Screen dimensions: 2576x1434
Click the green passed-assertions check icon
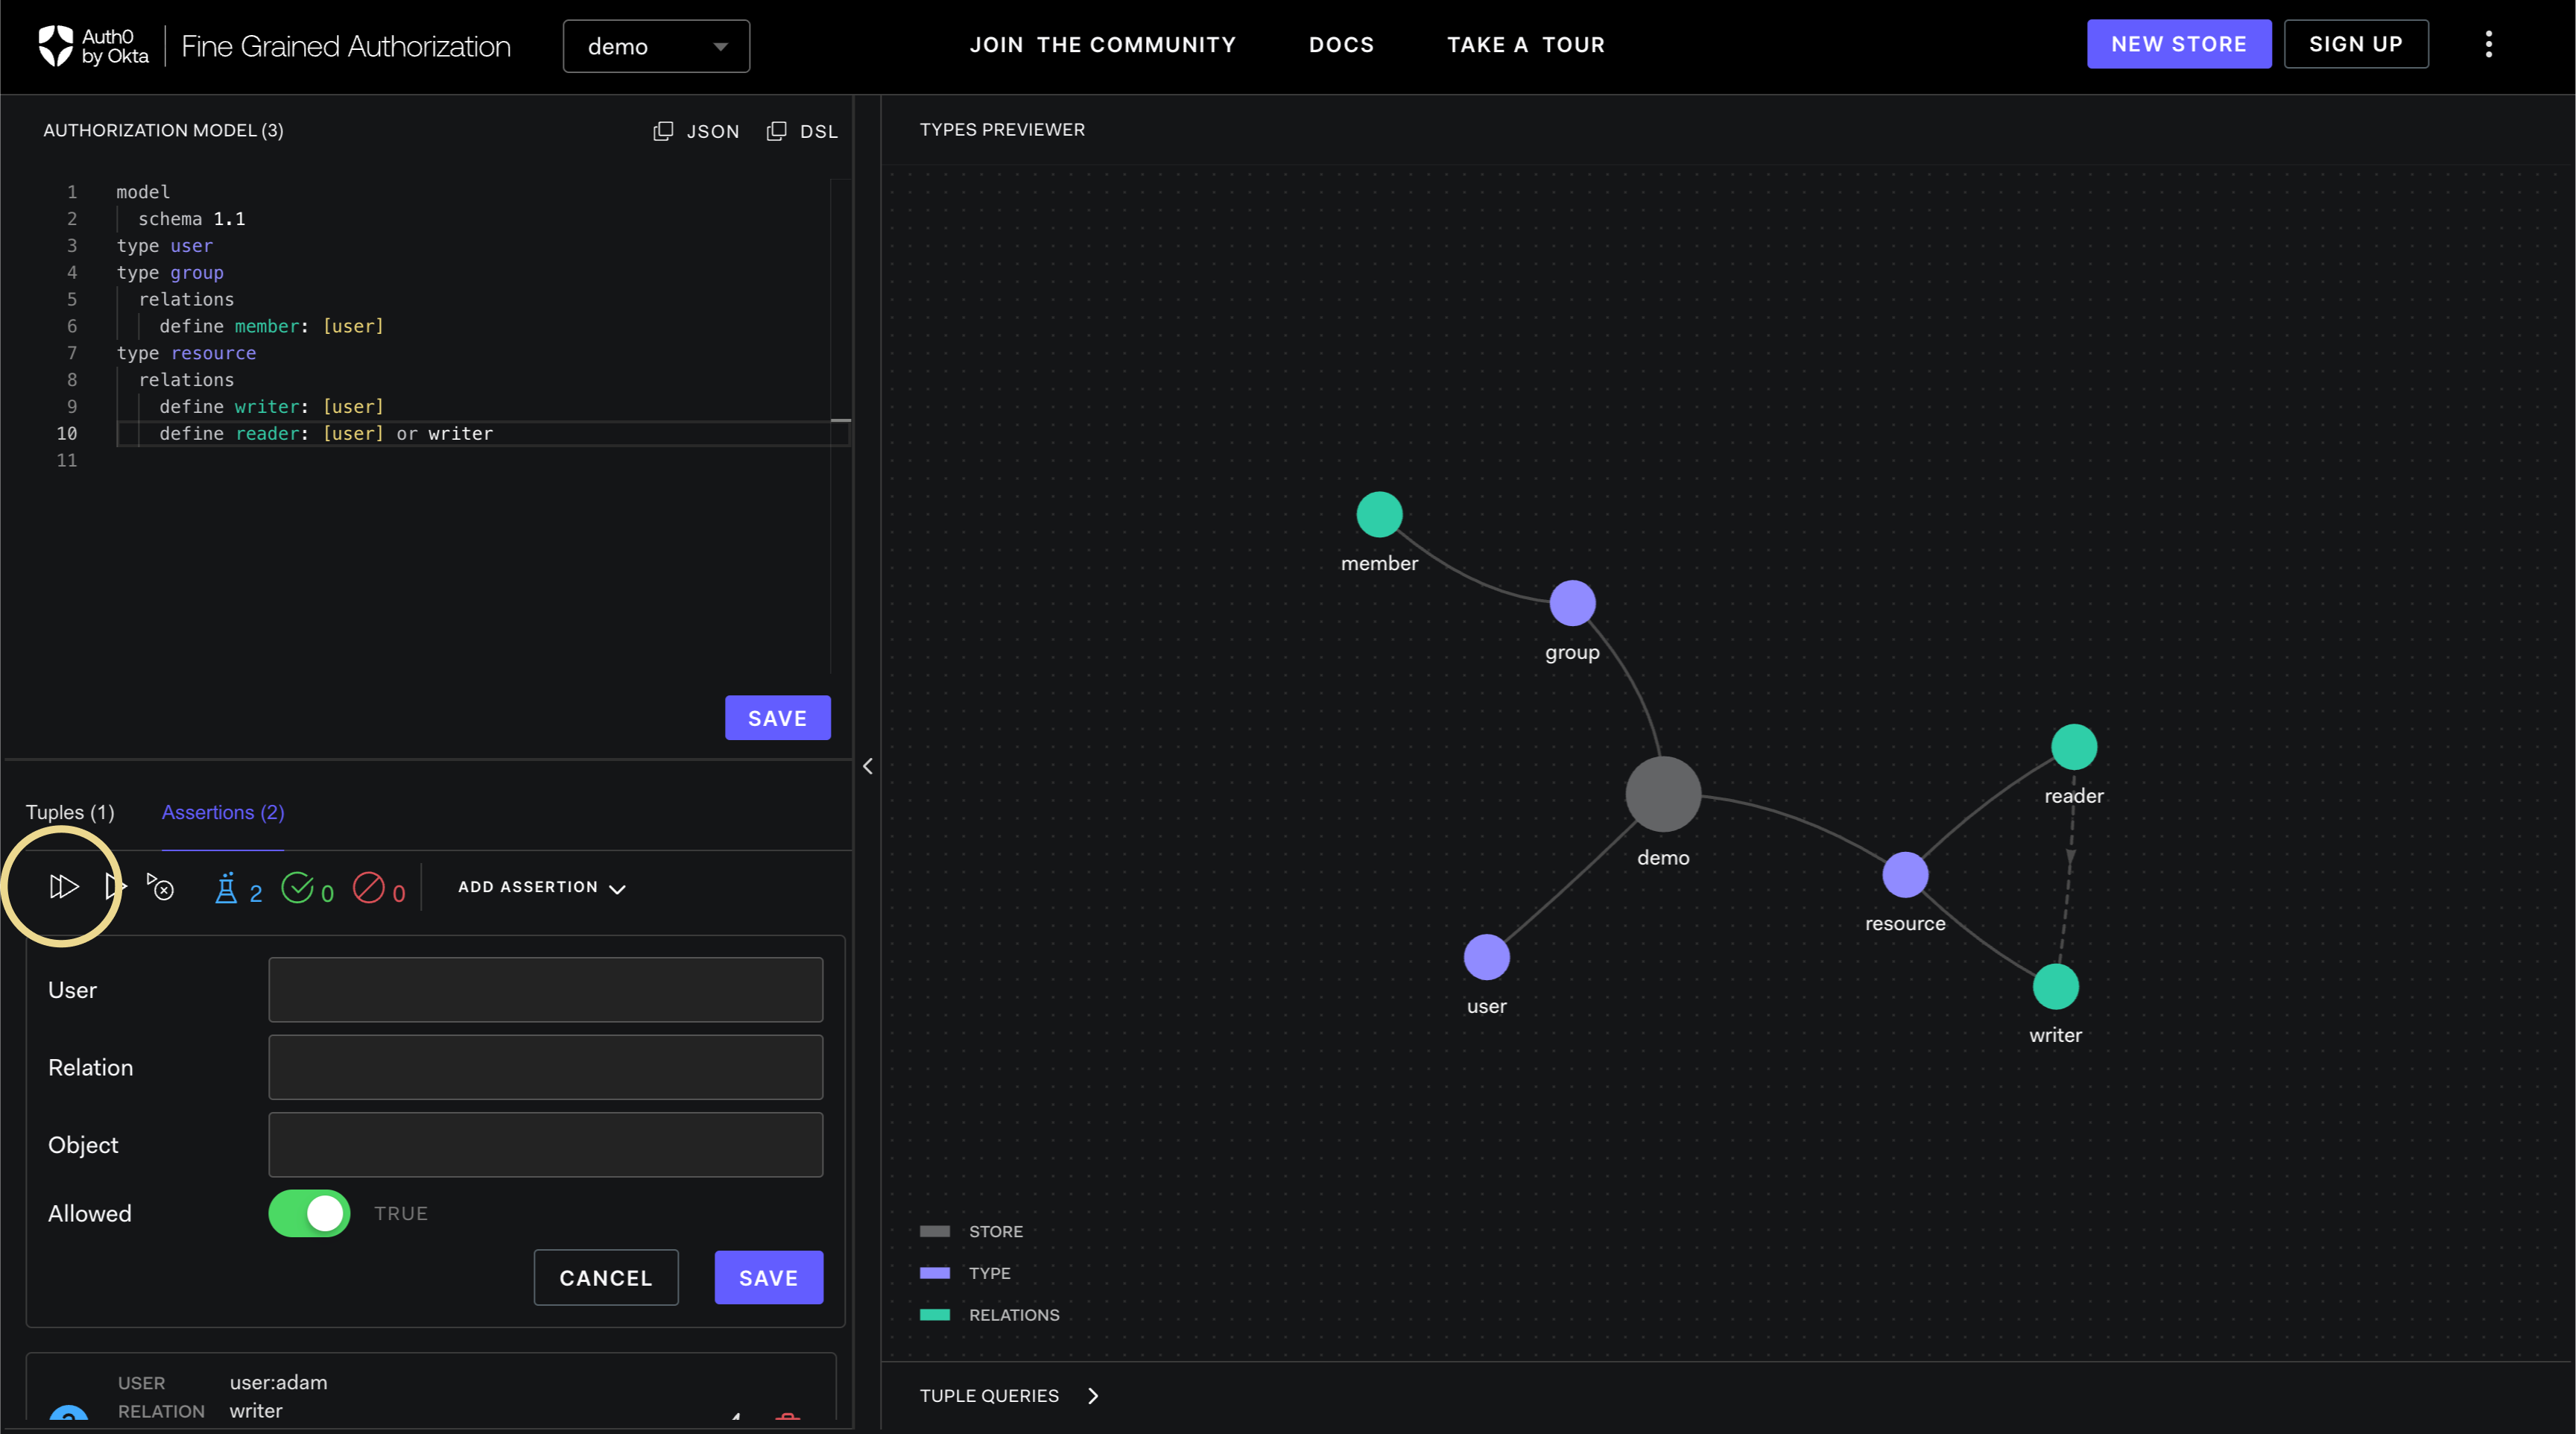pos(297,887)
